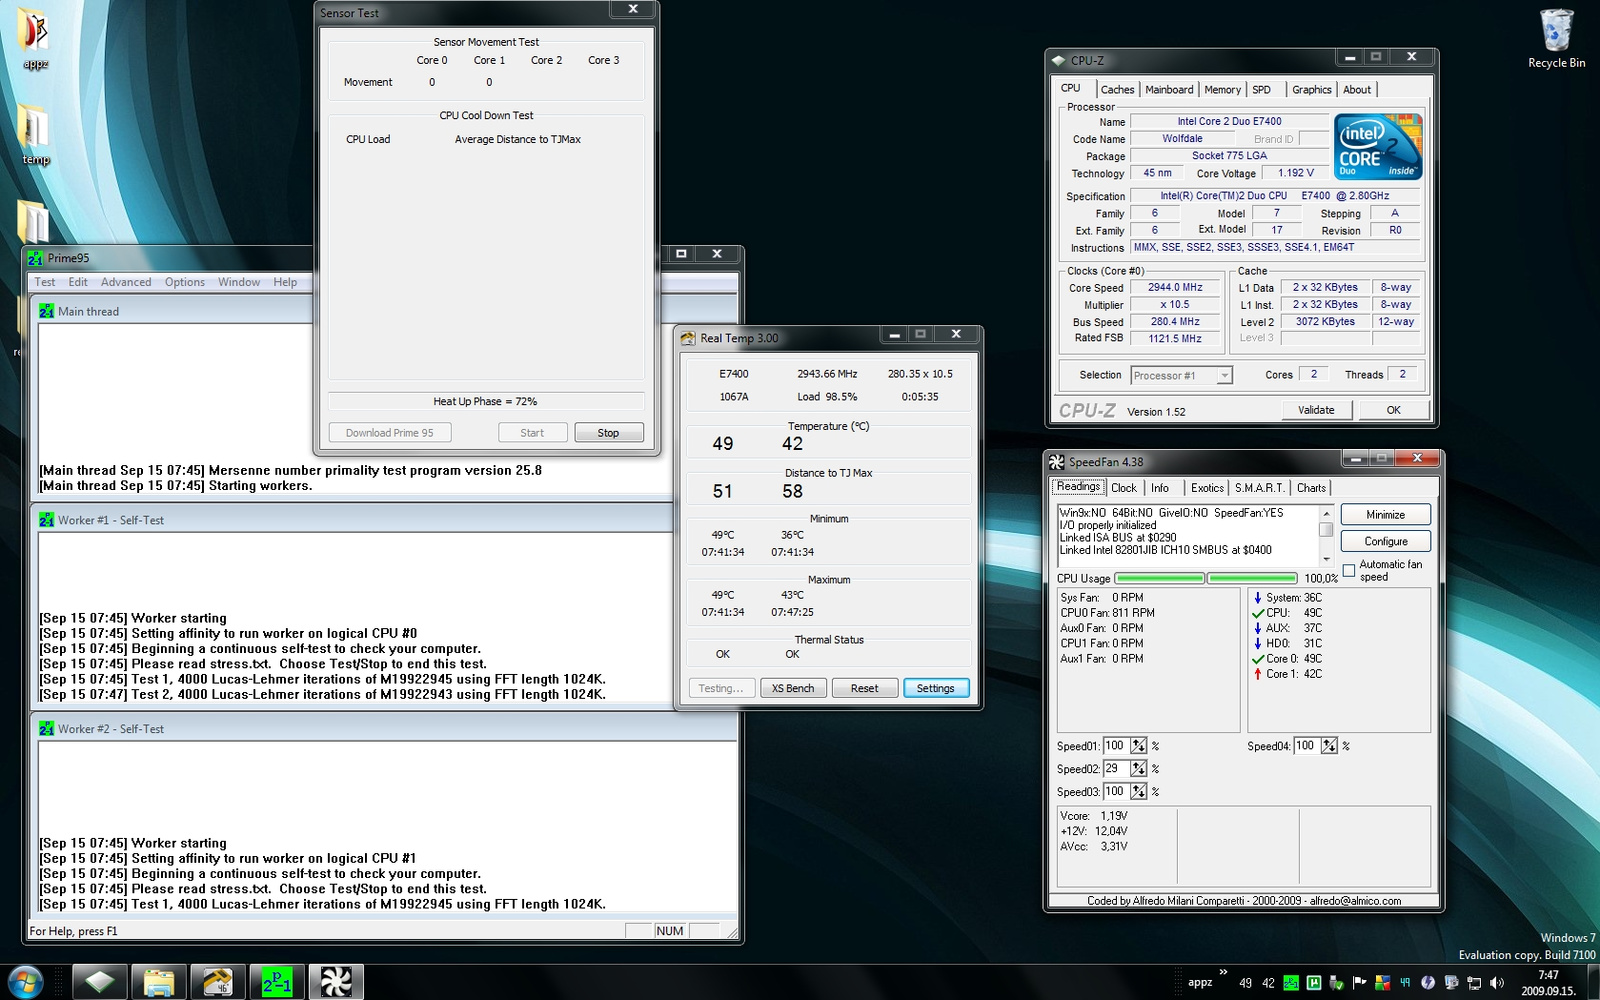
Task: Click the first CPU Usage bar
Action: tap(1159, 578)
